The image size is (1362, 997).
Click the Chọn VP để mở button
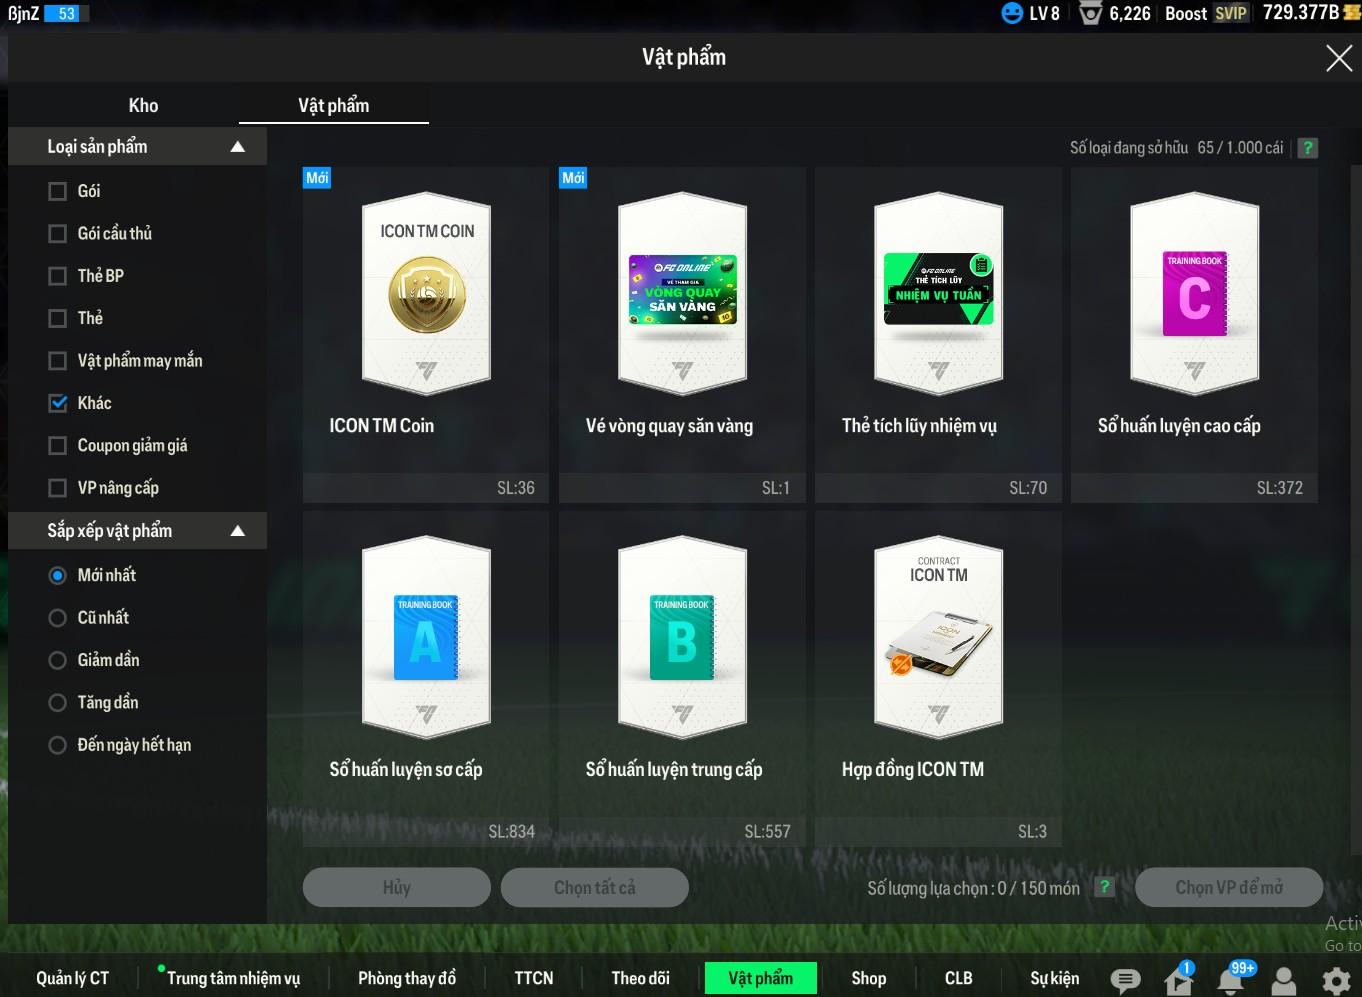(1228, 887)
